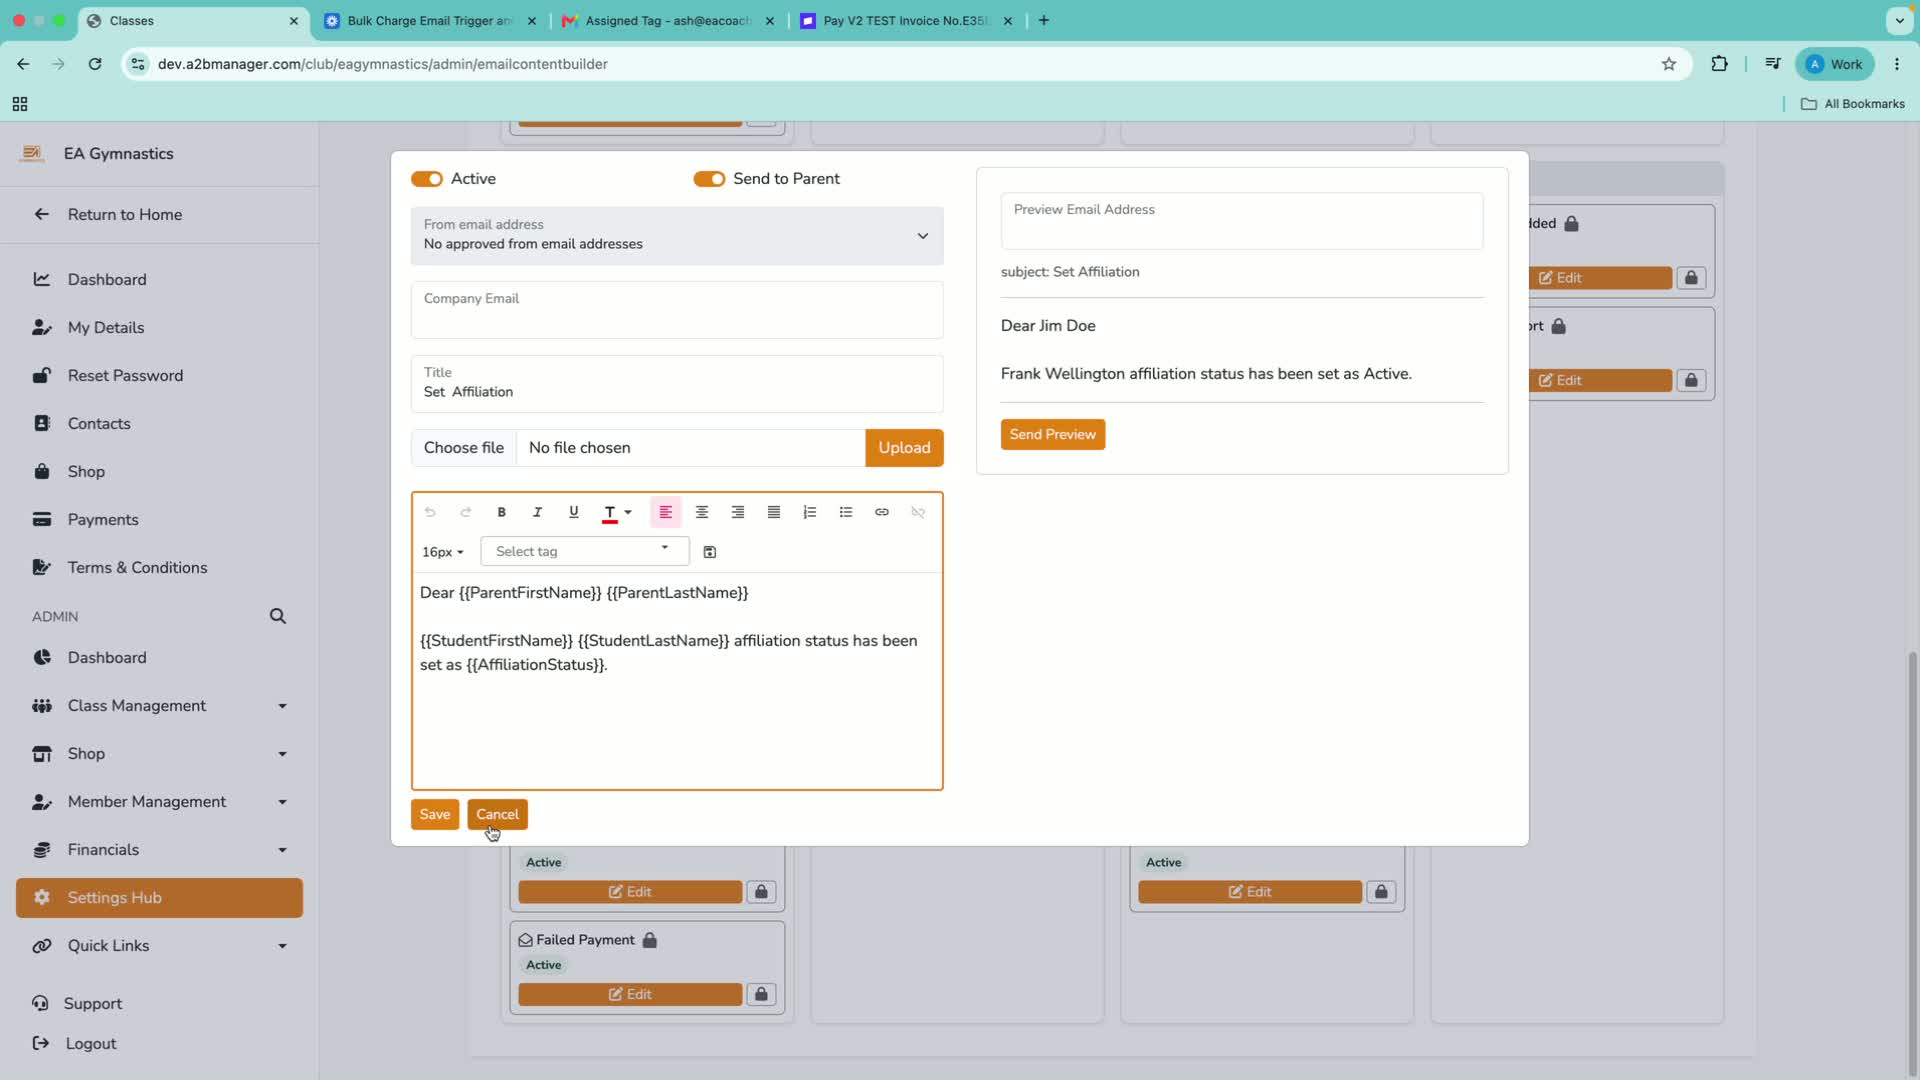1920x1080 pixels.
Task: Click the save icon beside Select tag
Action: pos(710,552)
